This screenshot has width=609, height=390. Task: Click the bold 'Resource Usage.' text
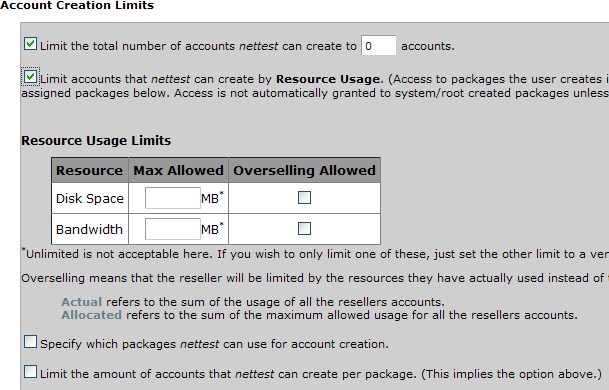pos(330,79)
